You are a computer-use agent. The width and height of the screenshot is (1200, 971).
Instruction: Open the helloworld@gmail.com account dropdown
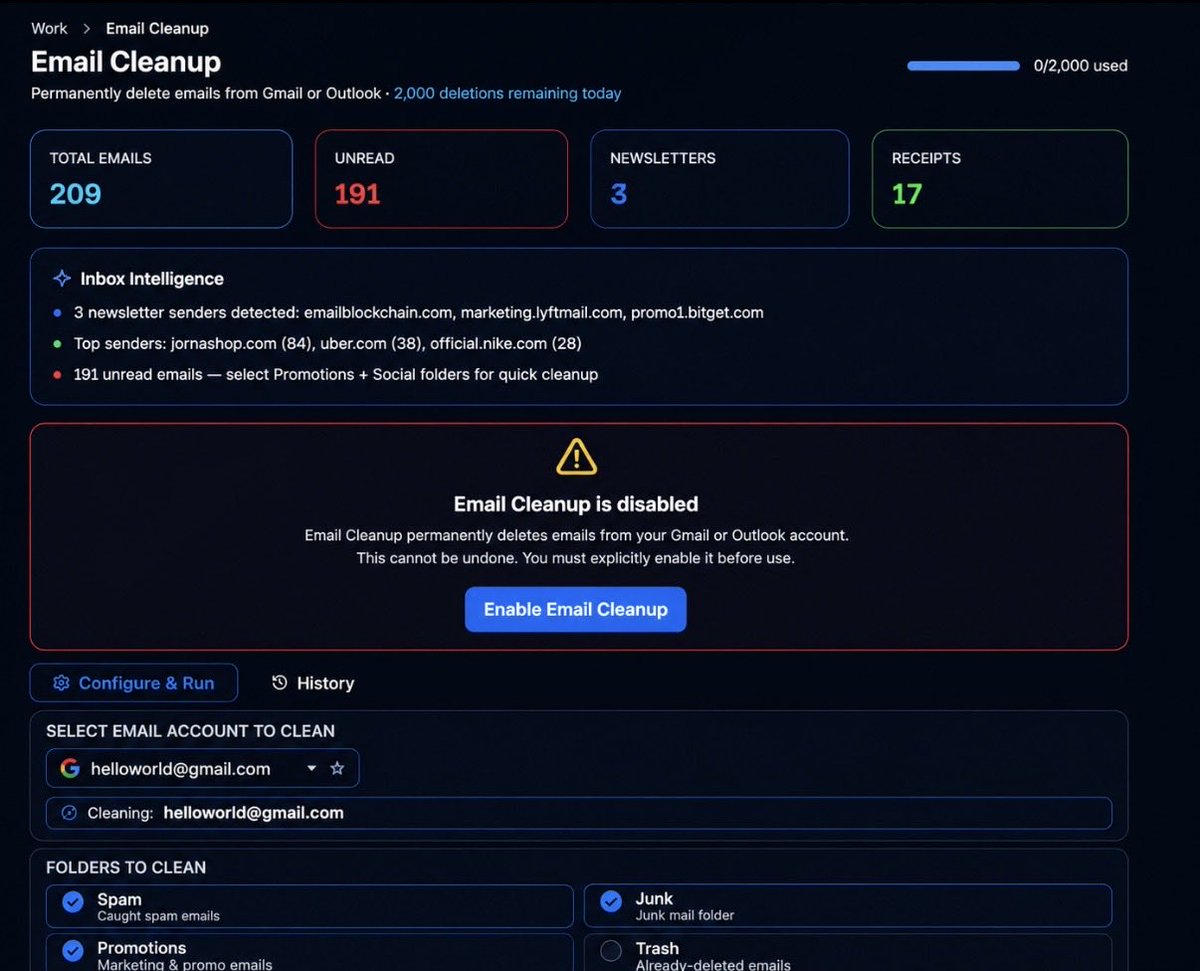tap(202, 769)
